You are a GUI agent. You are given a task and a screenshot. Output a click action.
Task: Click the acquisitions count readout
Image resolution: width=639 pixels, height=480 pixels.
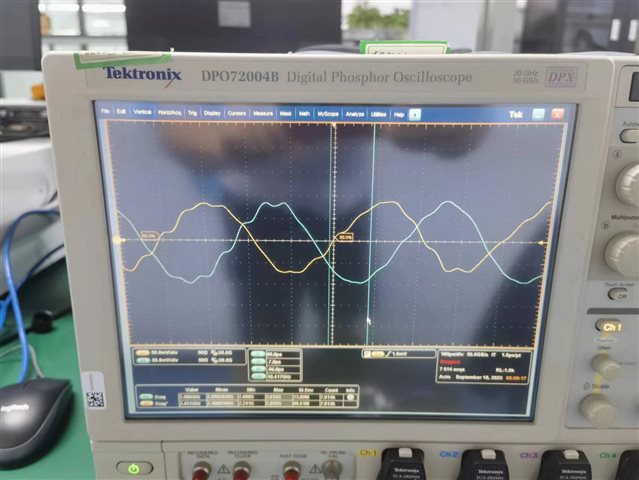452,369
